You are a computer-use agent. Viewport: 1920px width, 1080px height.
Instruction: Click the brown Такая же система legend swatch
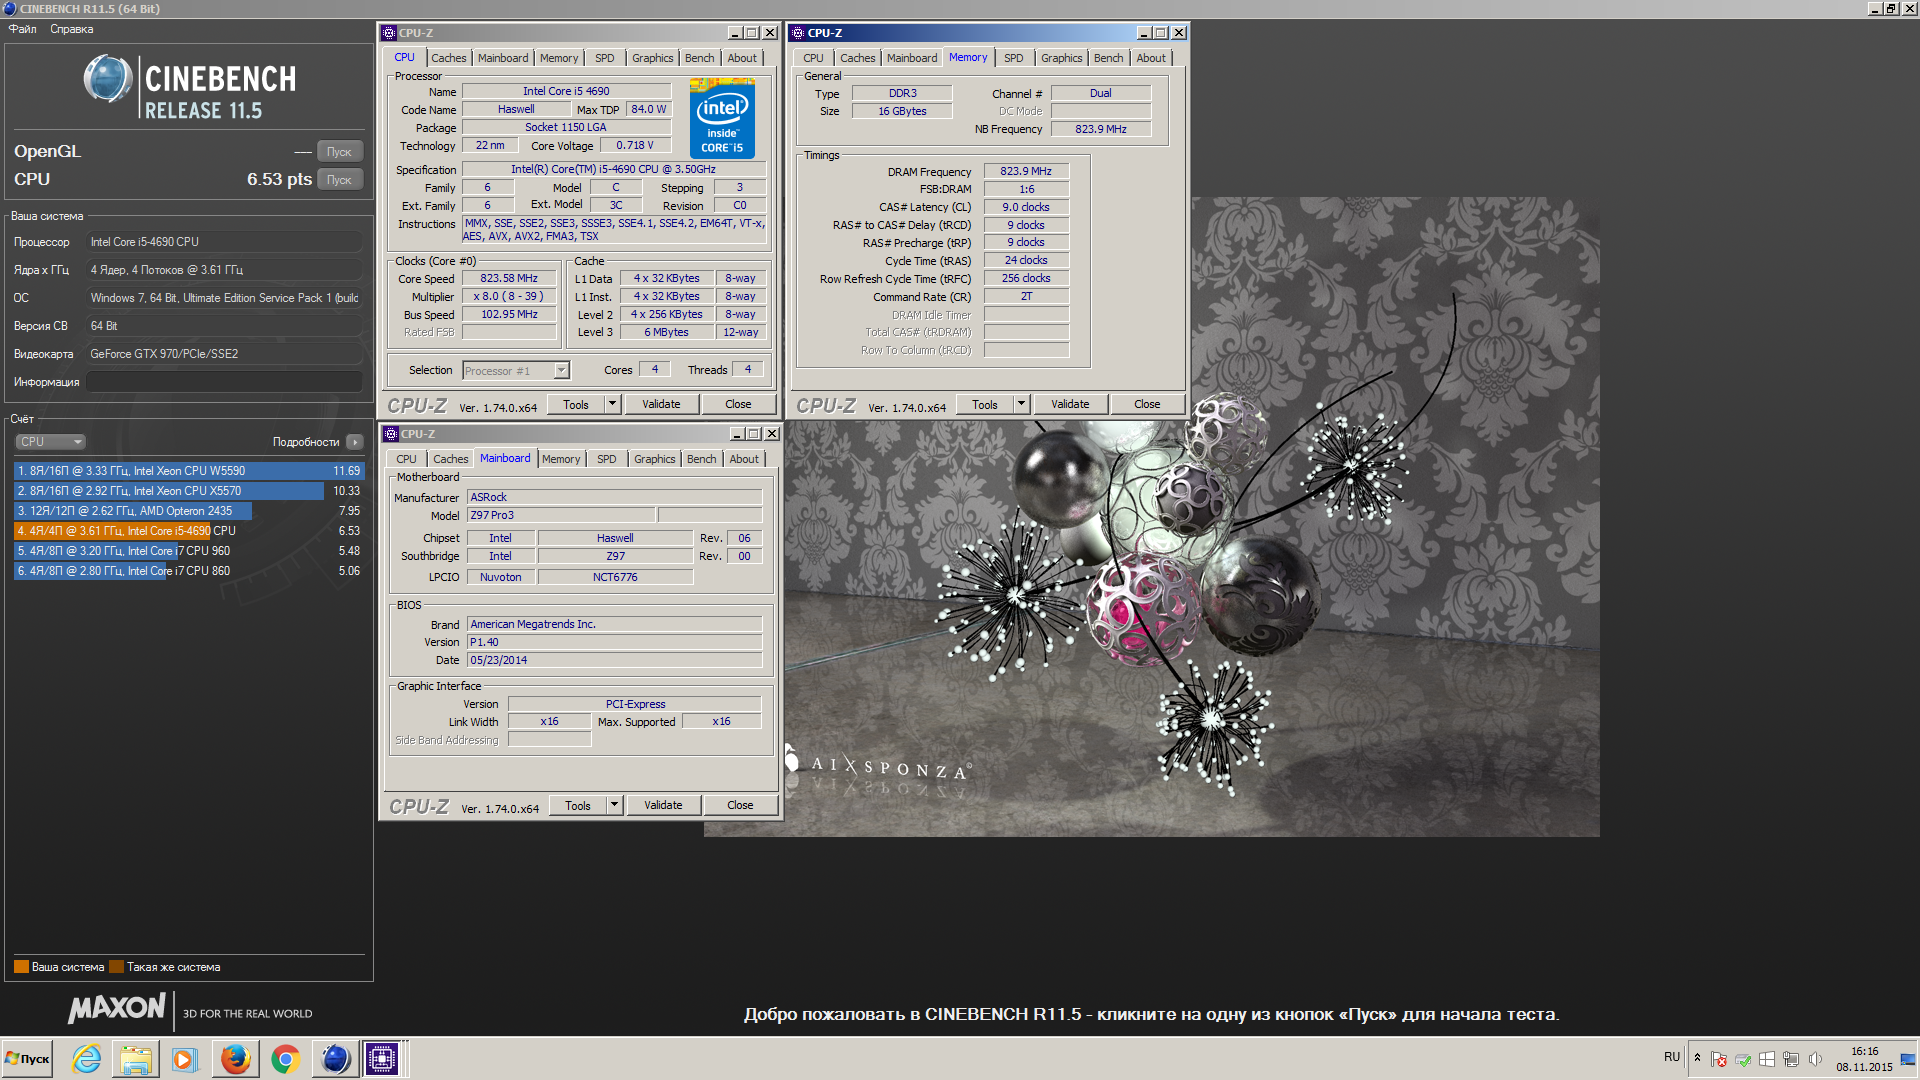coord(116,967)
